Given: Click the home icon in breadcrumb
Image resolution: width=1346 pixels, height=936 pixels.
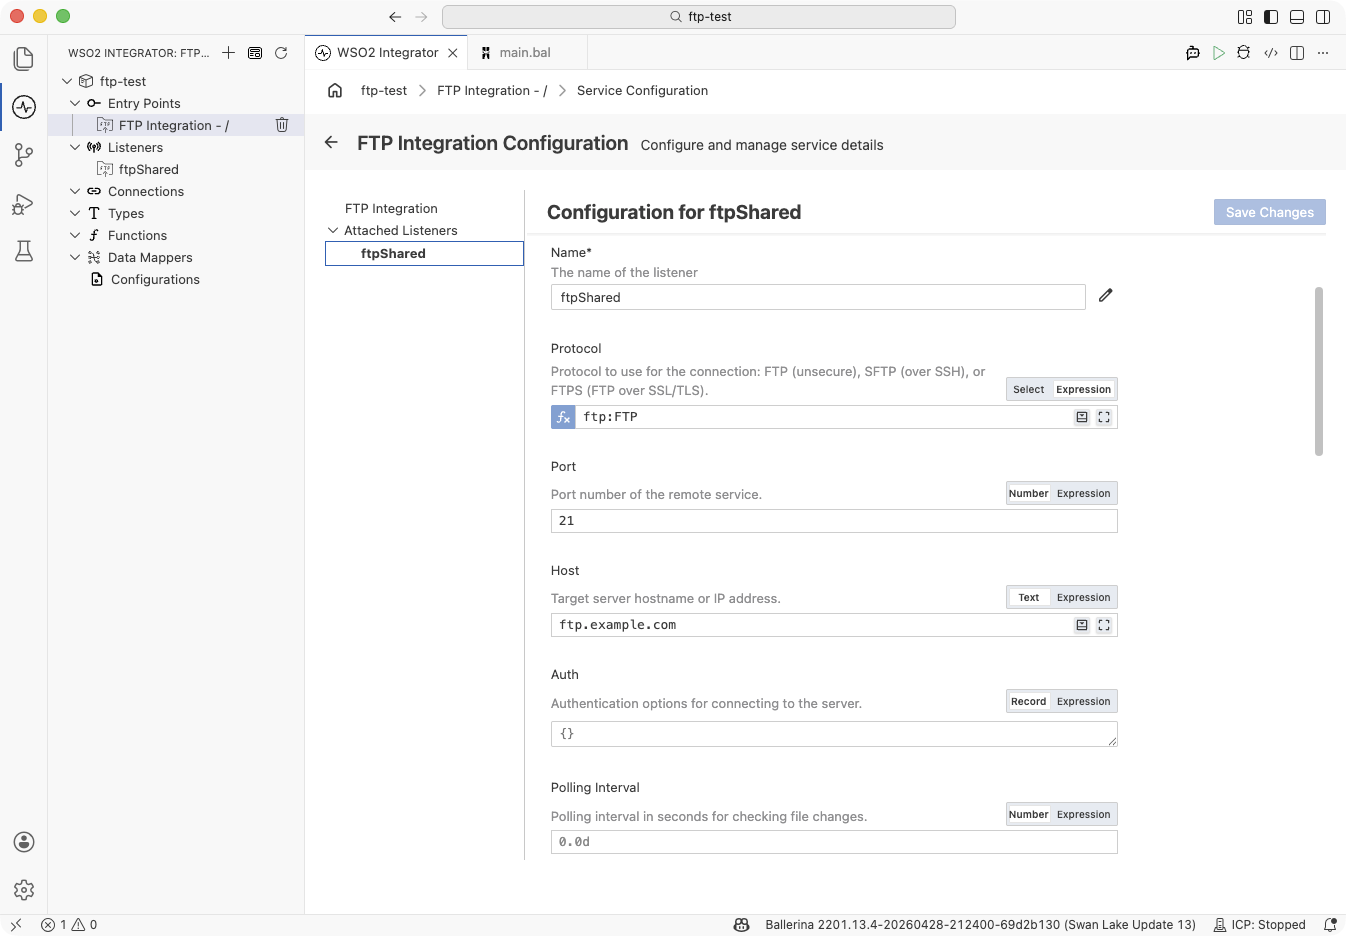Looking at the screenshot, I should click(335, 90).
